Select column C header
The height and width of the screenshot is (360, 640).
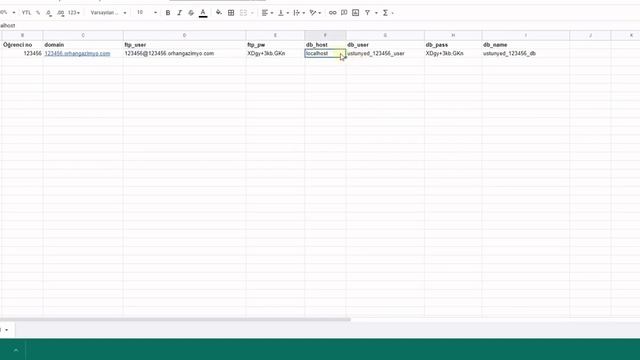83,36
